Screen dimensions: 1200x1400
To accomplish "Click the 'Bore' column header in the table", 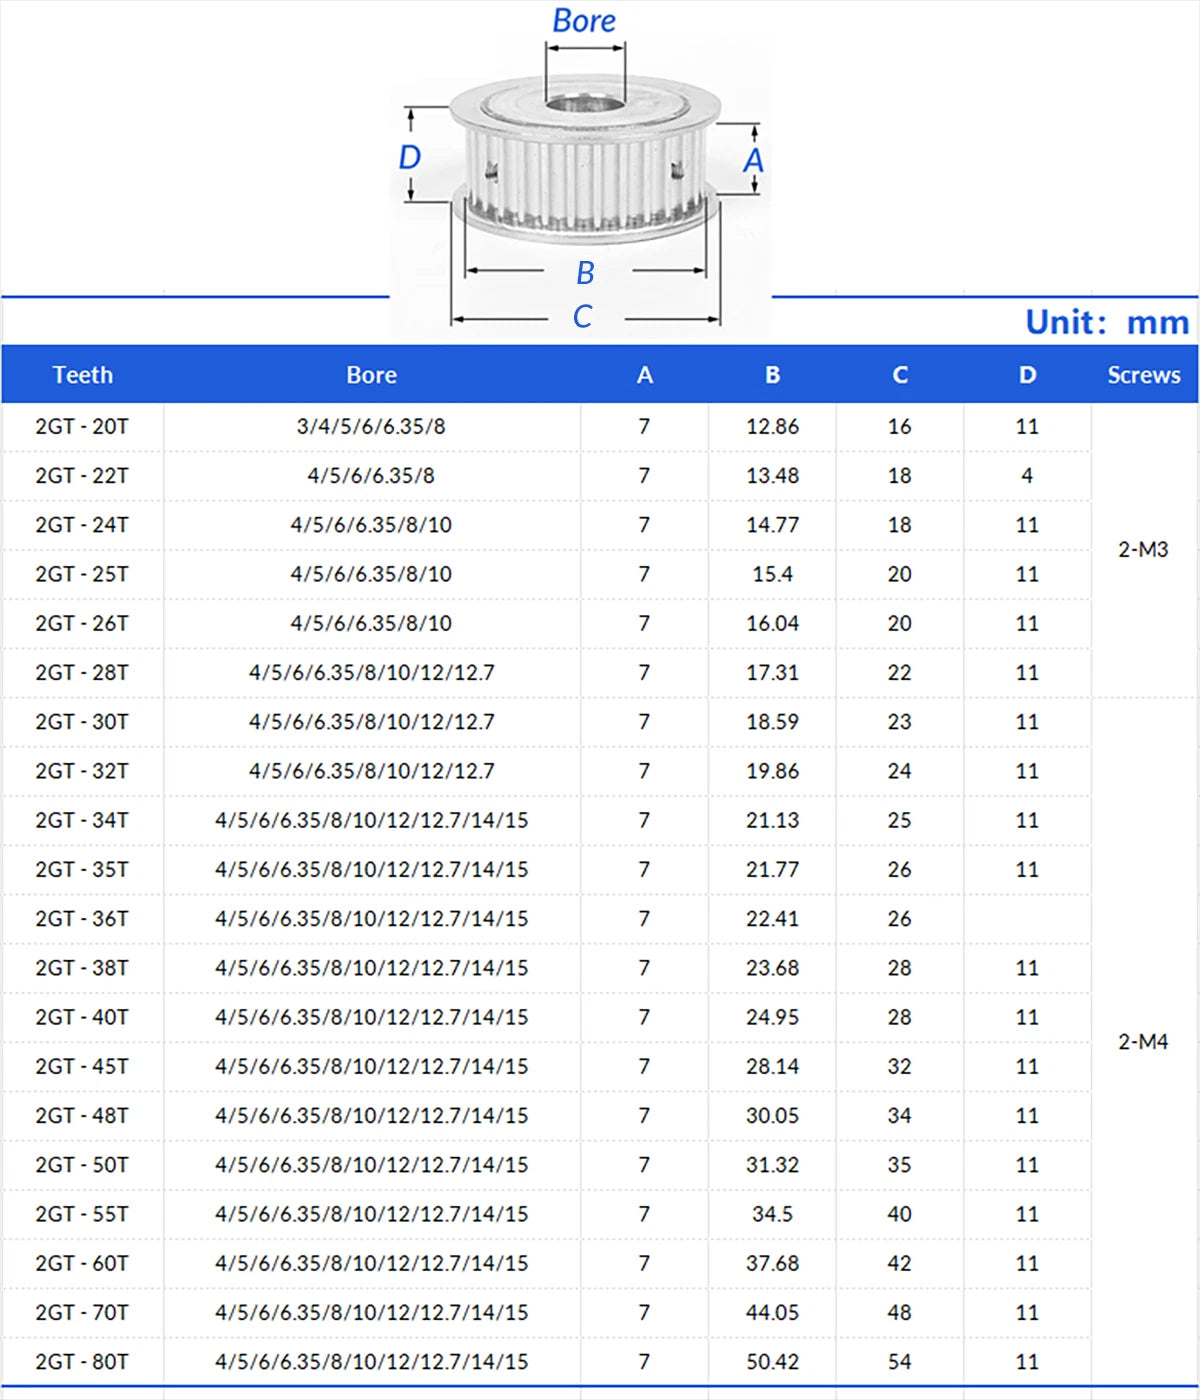I will (372, 375).
